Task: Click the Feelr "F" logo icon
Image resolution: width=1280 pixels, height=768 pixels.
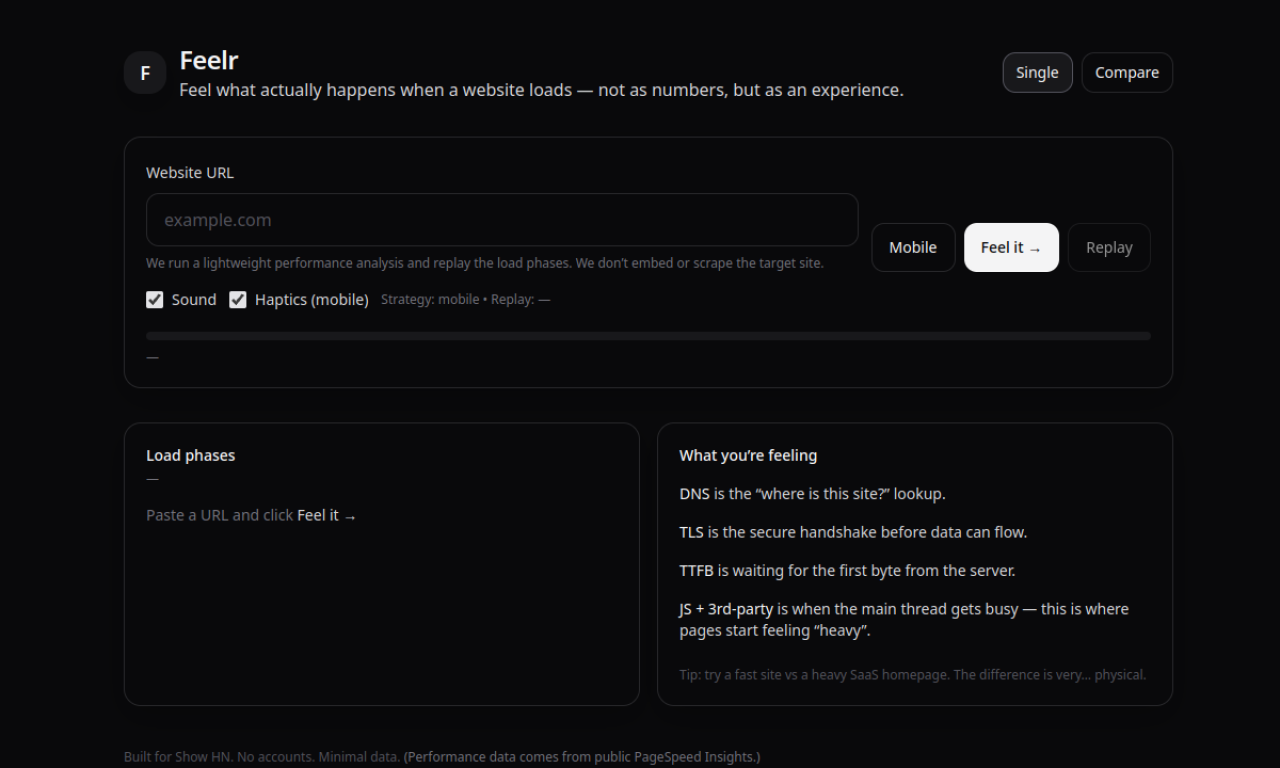Action: (x=145, y=73)
